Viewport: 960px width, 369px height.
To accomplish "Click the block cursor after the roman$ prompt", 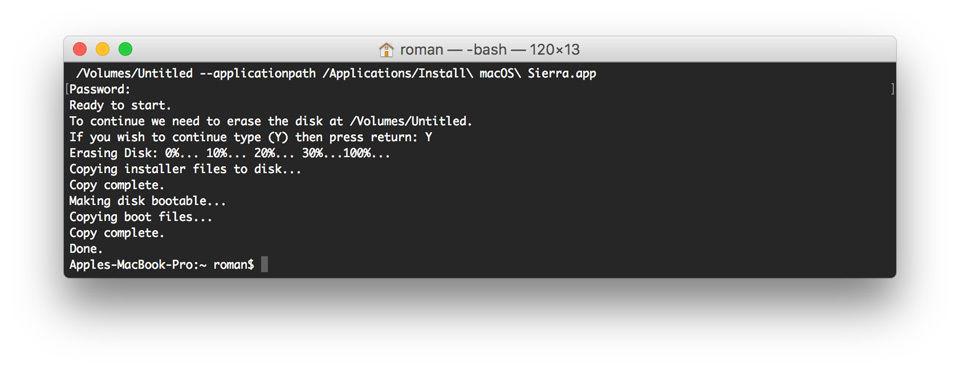I will 264,265.
